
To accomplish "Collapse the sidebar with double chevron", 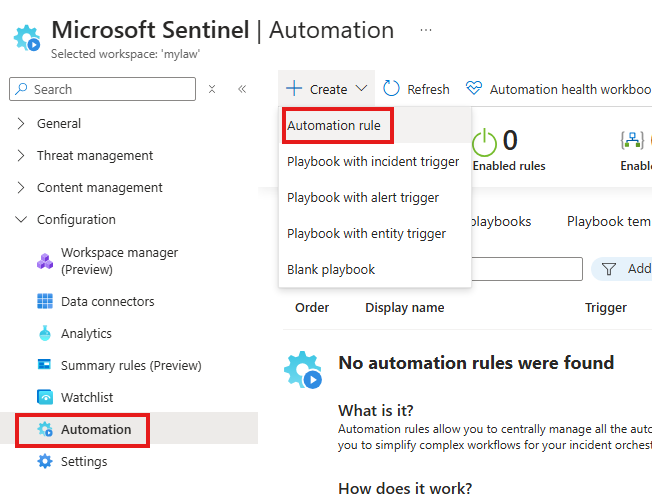I will tap(242, 89).
